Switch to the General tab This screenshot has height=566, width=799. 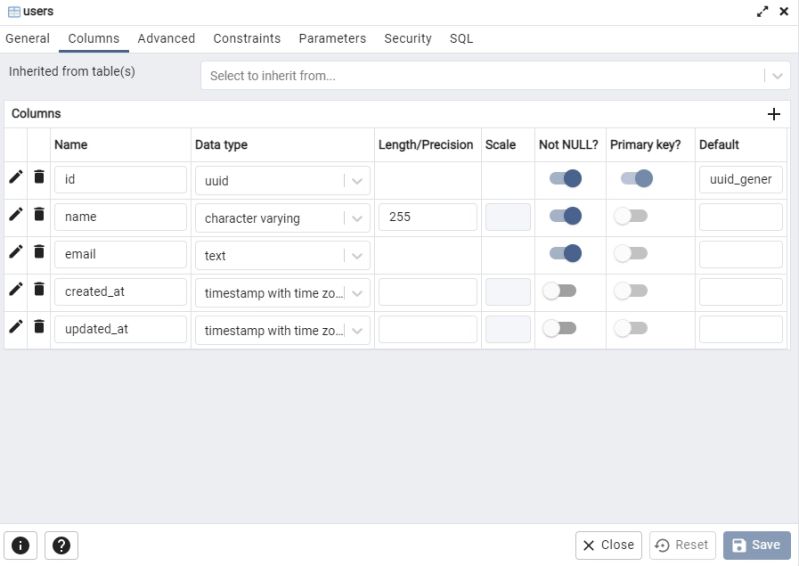pyautogui.click(x=28, y=39)
